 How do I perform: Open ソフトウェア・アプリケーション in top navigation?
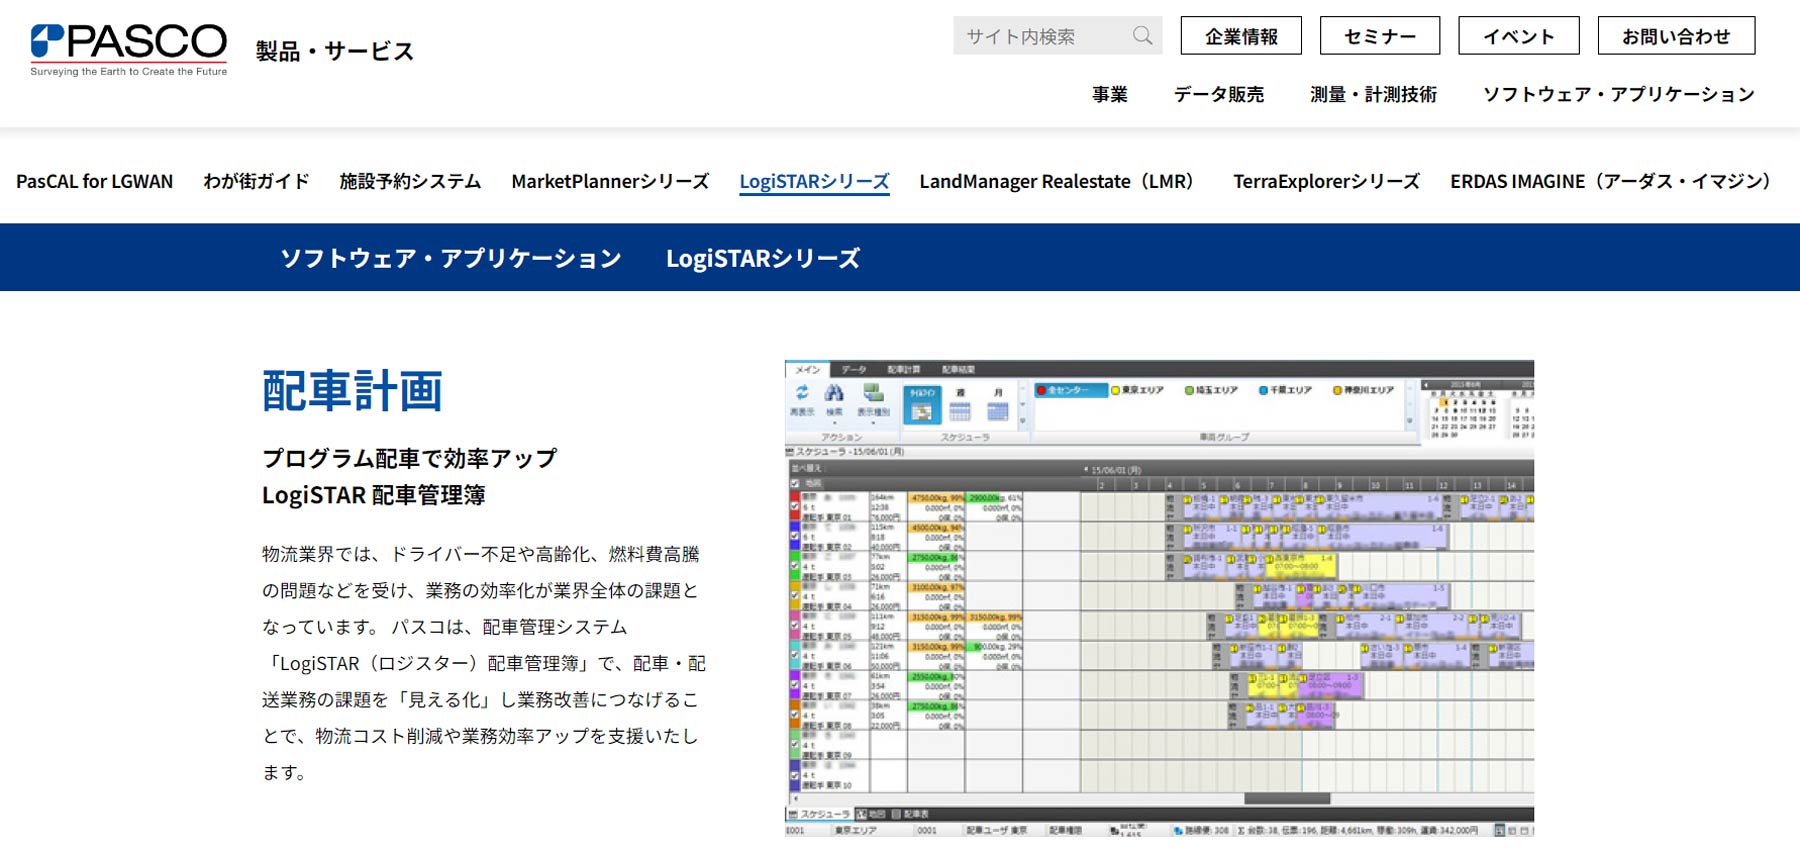point(1619,94)
